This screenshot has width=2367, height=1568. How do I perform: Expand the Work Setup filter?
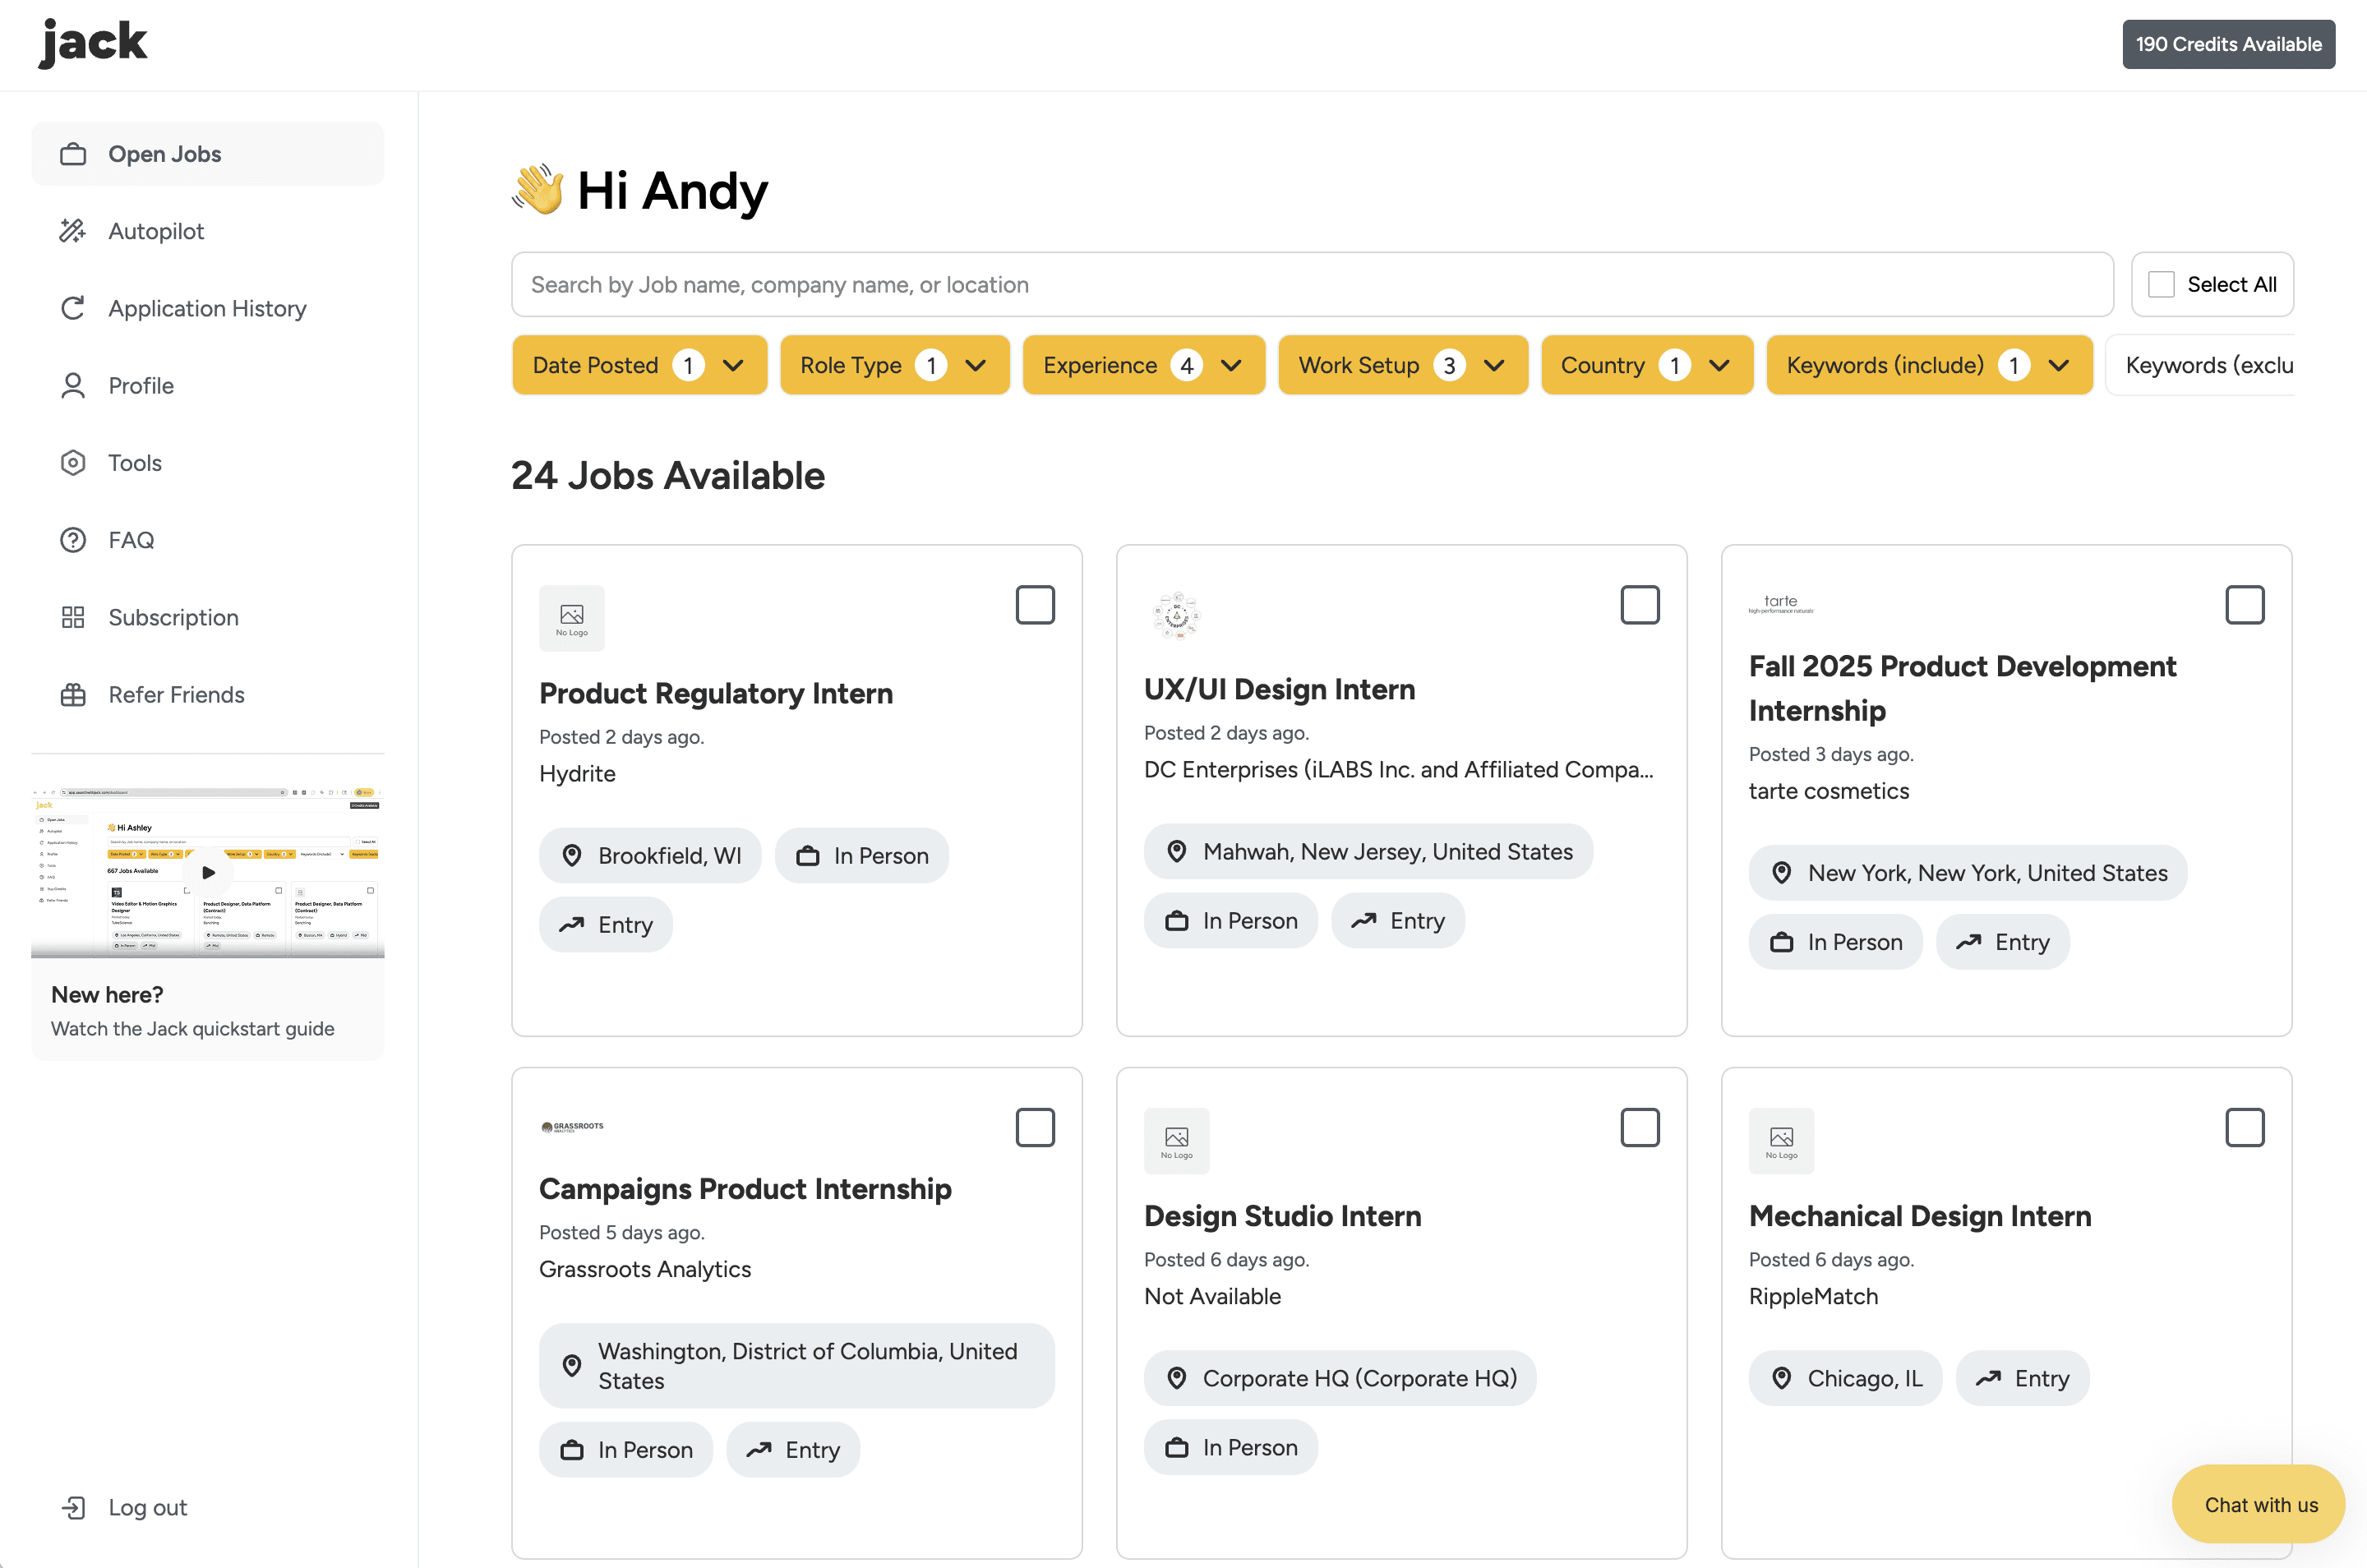click(x=1402, y=365)
